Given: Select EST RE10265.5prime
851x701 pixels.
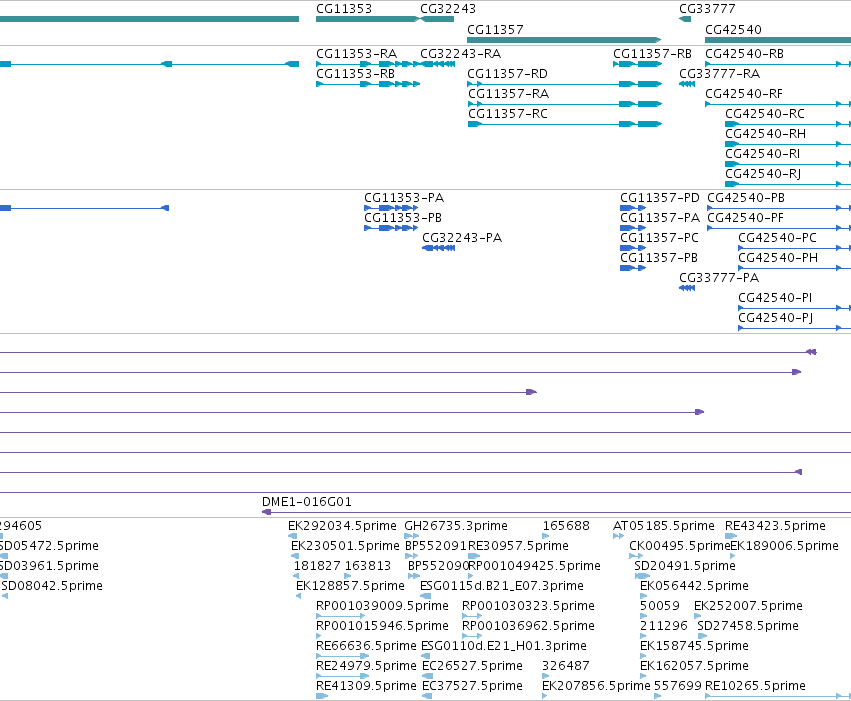Looking at the screenshot, I should [x=755, y=687].
